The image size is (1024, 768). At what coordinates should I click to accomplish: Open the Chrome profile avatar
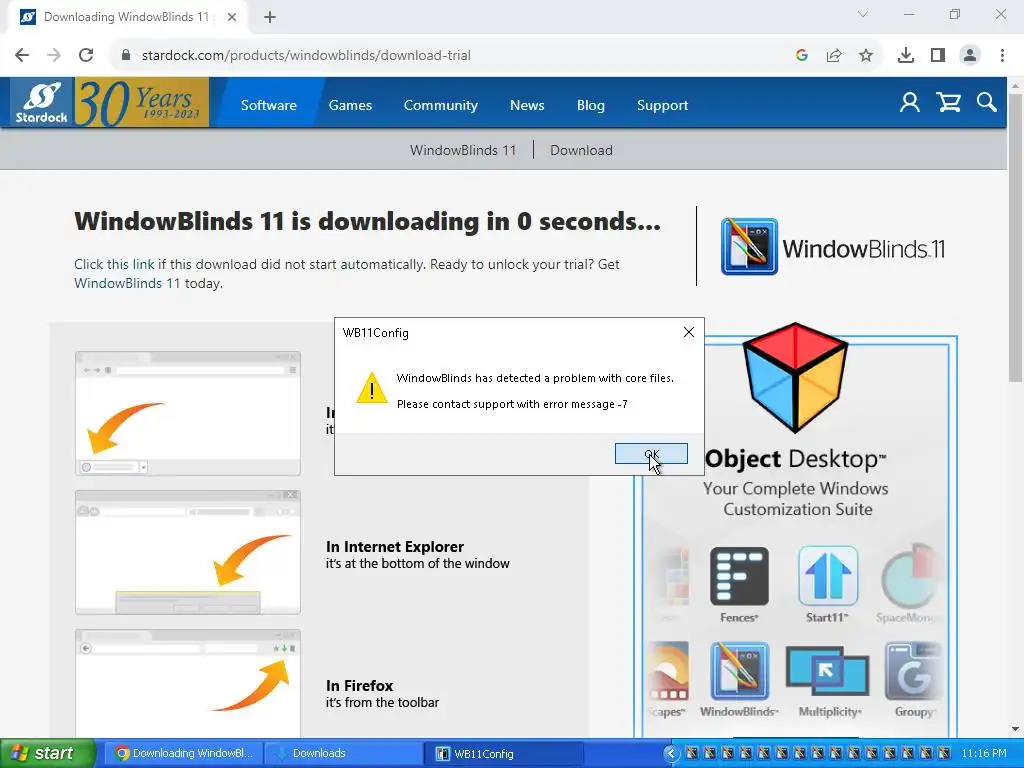pyautogui.click(x=970, y=56)
